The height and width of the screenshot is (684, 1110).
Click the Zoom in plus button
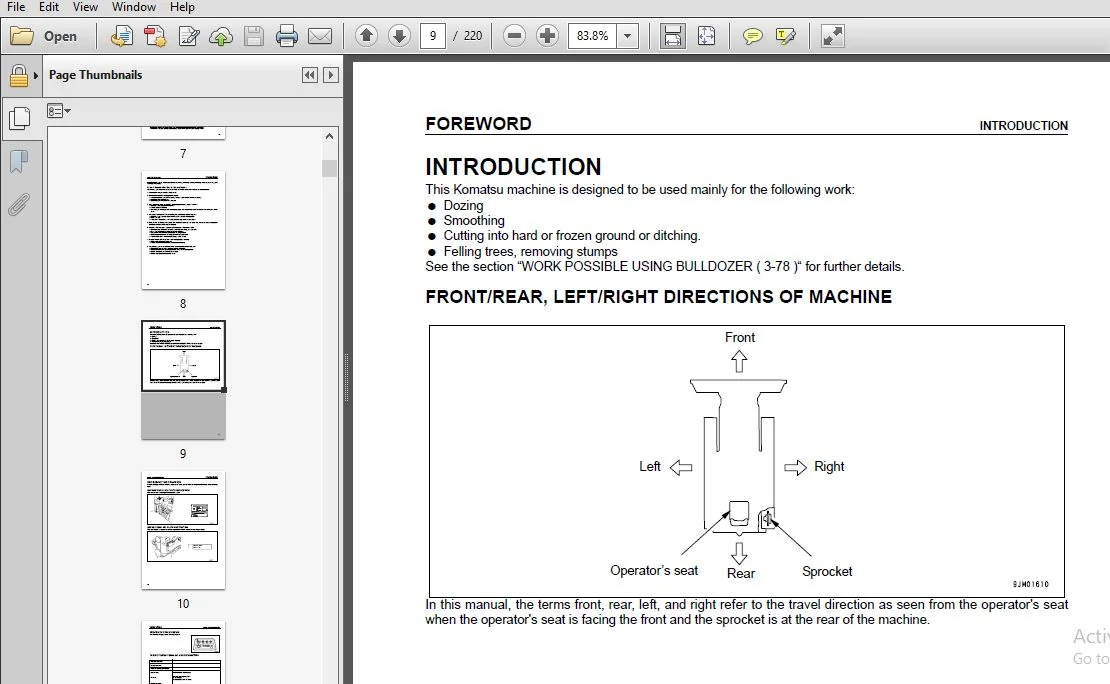(547, 35)
